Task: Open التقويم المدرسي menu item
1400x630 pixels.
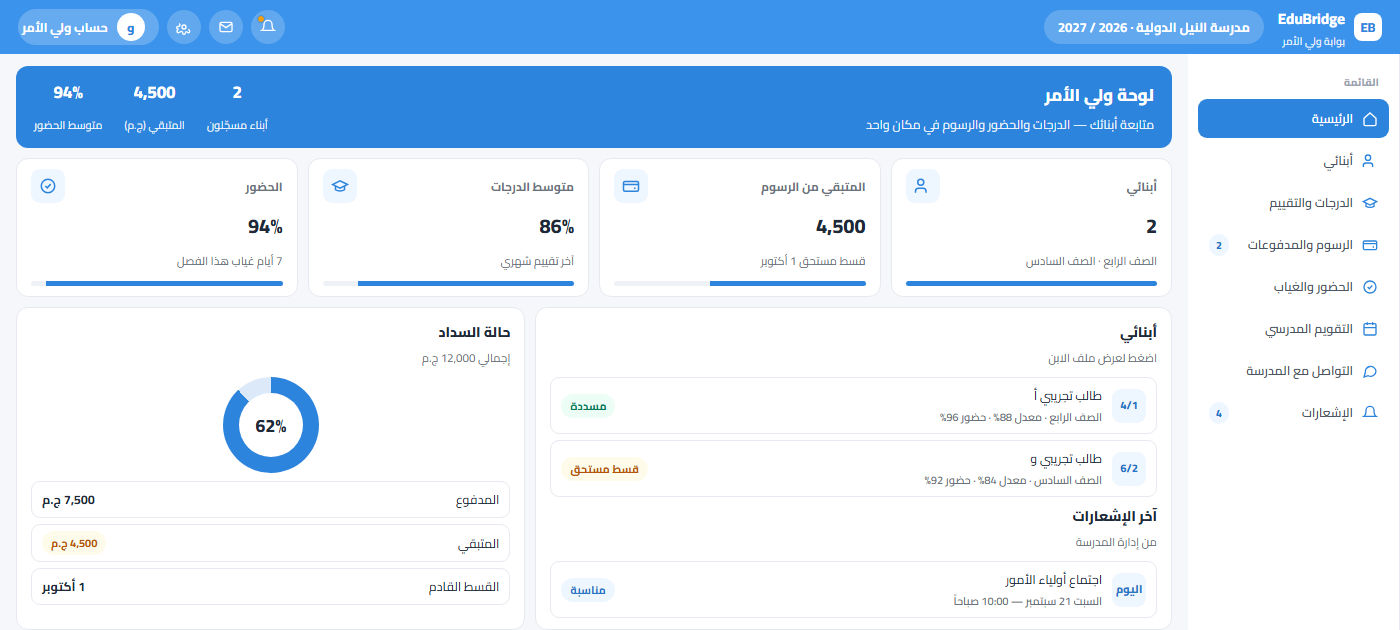Action: point(1293,329)
